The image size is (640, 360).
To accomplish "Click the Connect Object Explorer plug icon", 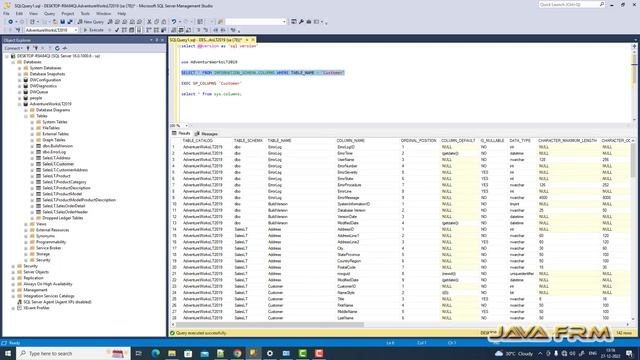I will [28, 48].
